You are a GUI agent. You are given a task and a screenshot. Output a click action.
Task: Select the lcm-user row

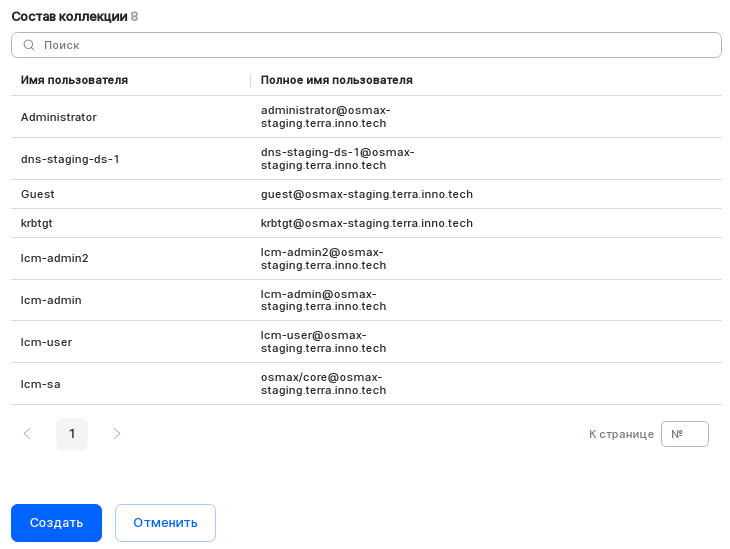(46, 342)
